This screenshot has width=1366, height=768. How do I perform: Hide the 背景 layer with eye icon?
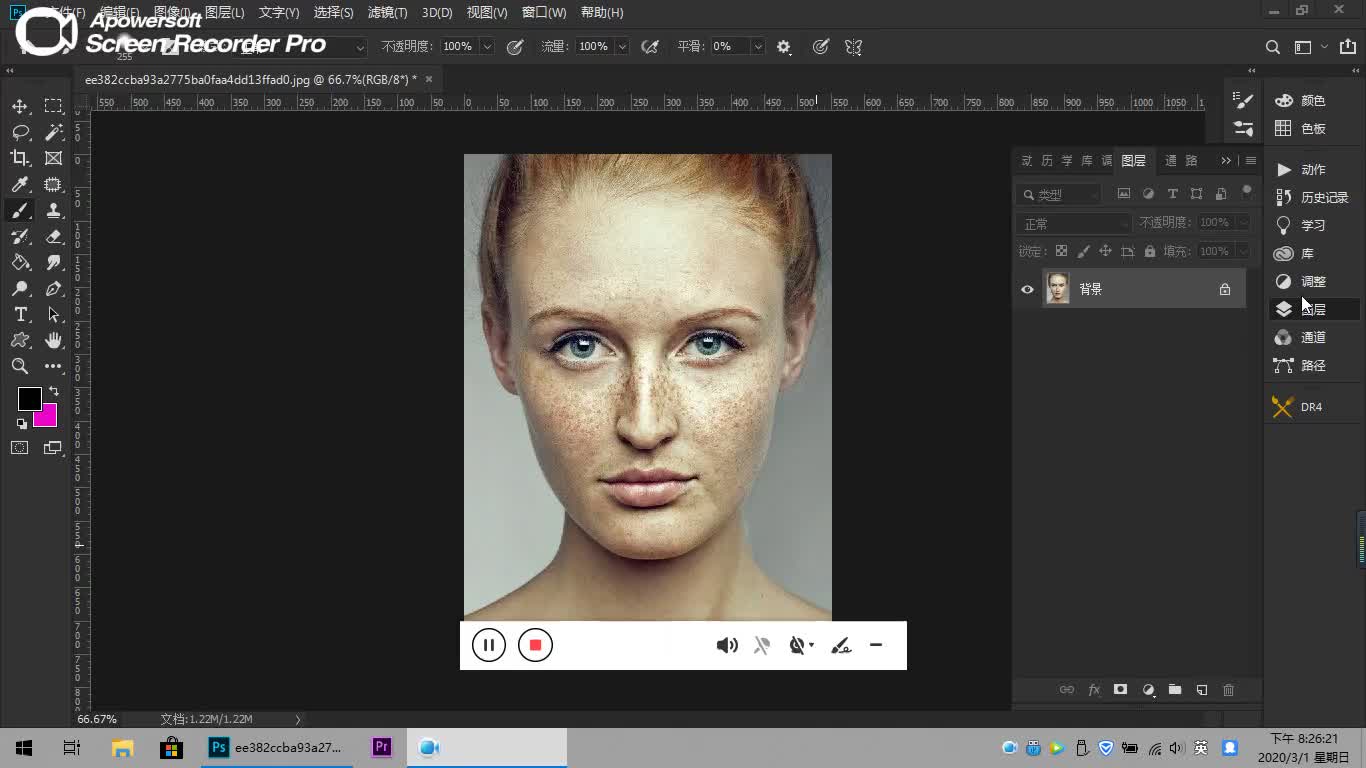click(1027, 289)
